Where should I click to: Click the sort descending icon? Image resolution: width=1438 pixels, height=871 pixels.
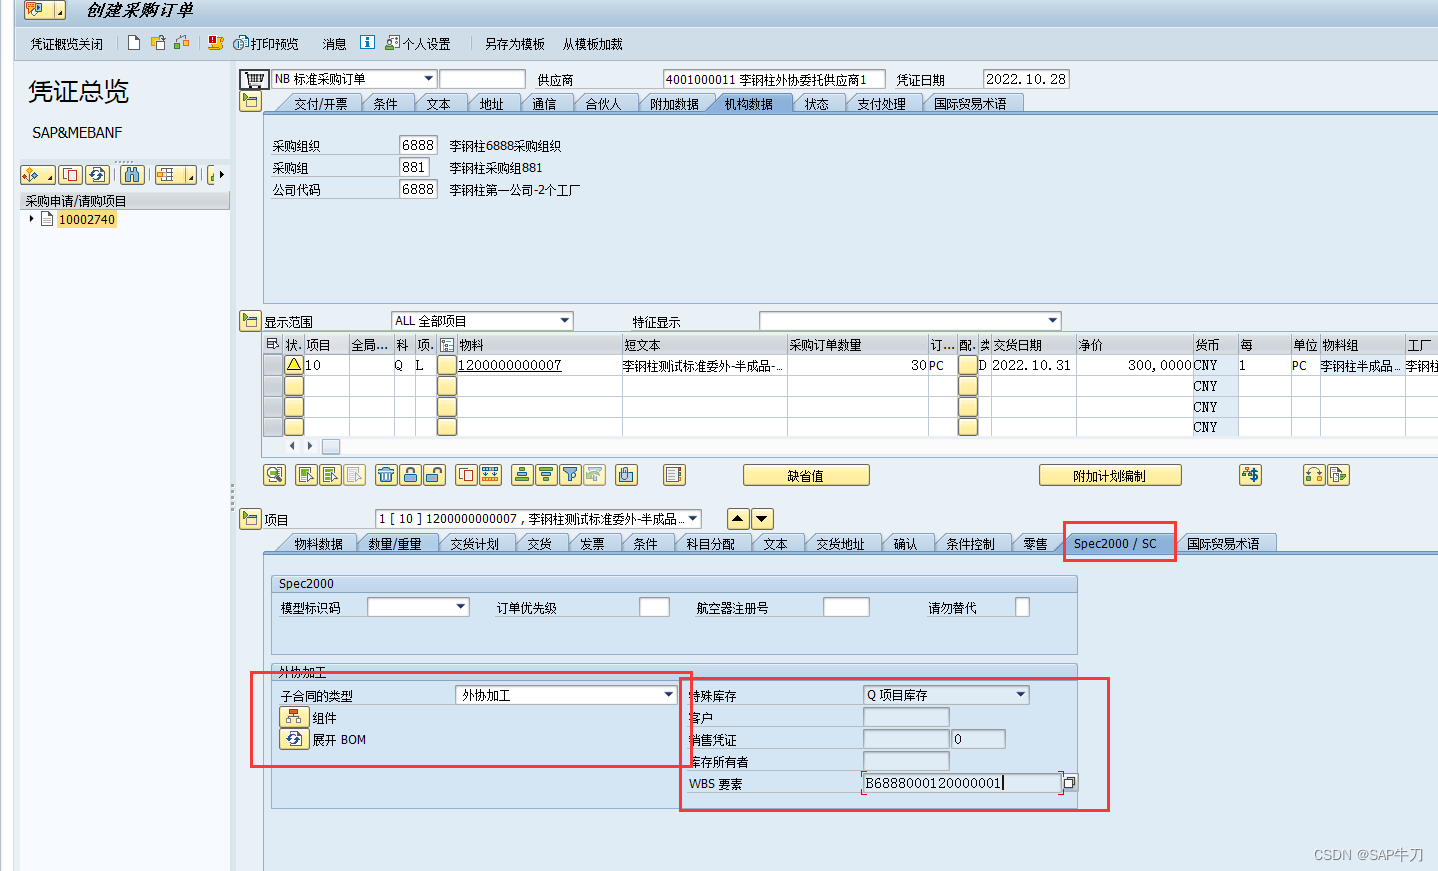(x=546, y=475)
